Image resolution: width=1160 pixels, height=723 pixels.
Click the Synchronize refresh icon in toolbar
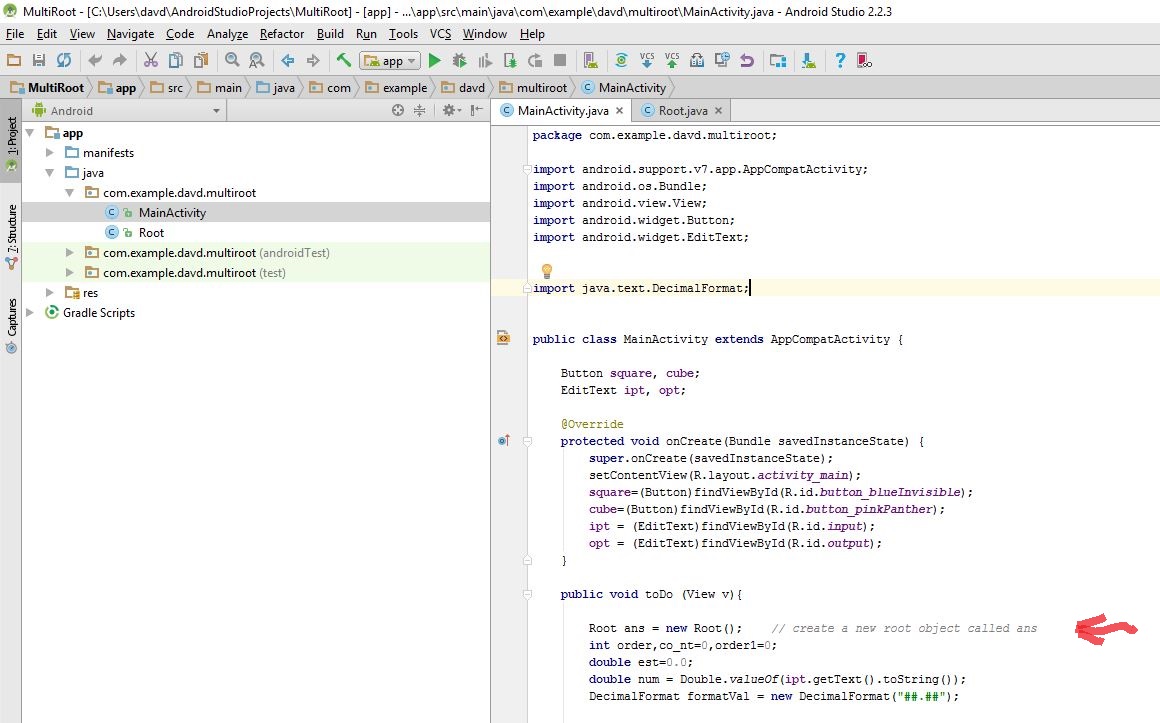[x=64, y=61]
